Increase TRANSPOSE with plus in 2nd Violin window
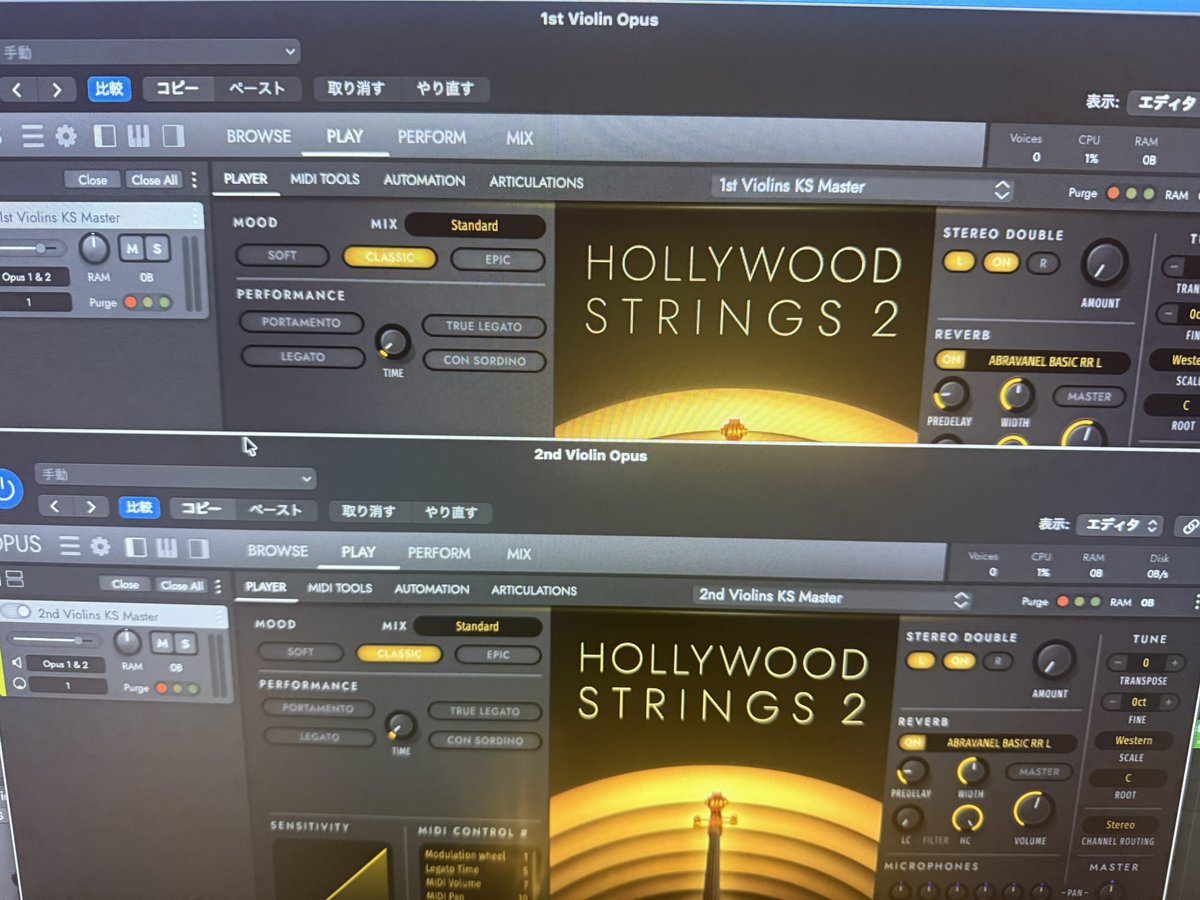Screen dimensions: 1200x900 click(1176, 662)
